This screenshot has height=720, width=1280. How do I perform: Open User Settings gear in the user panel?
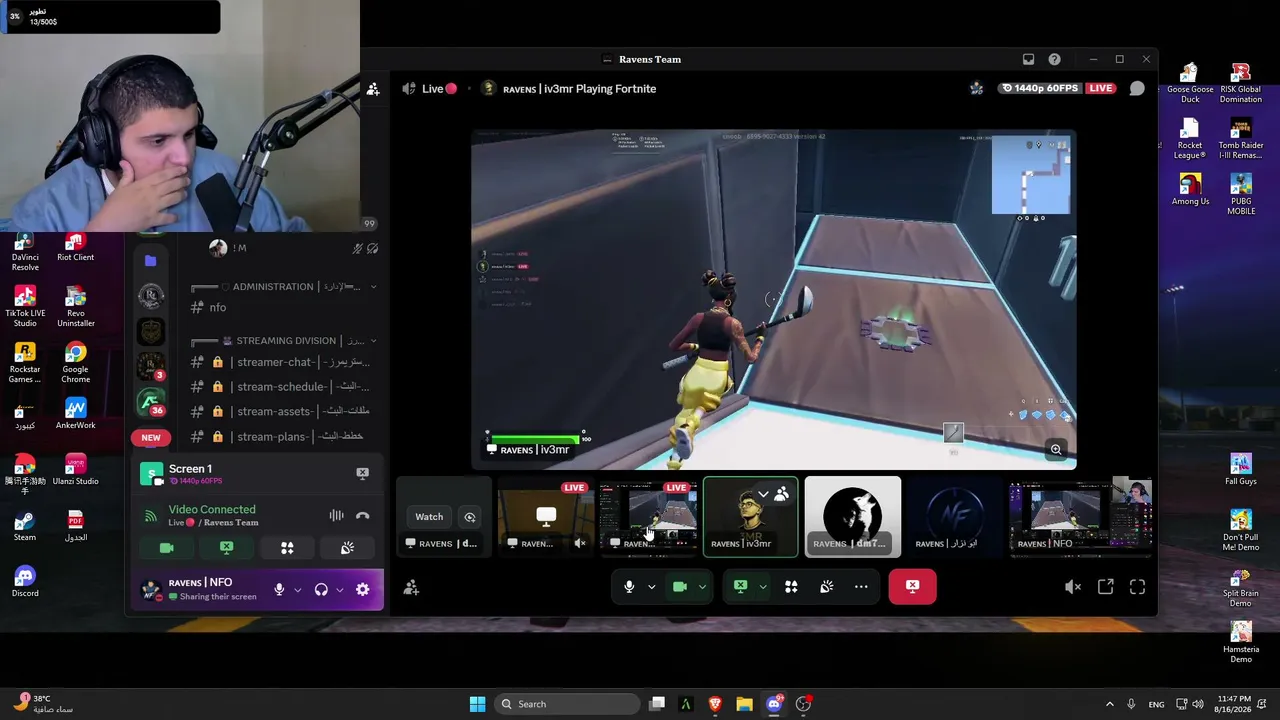click(362, 590)
